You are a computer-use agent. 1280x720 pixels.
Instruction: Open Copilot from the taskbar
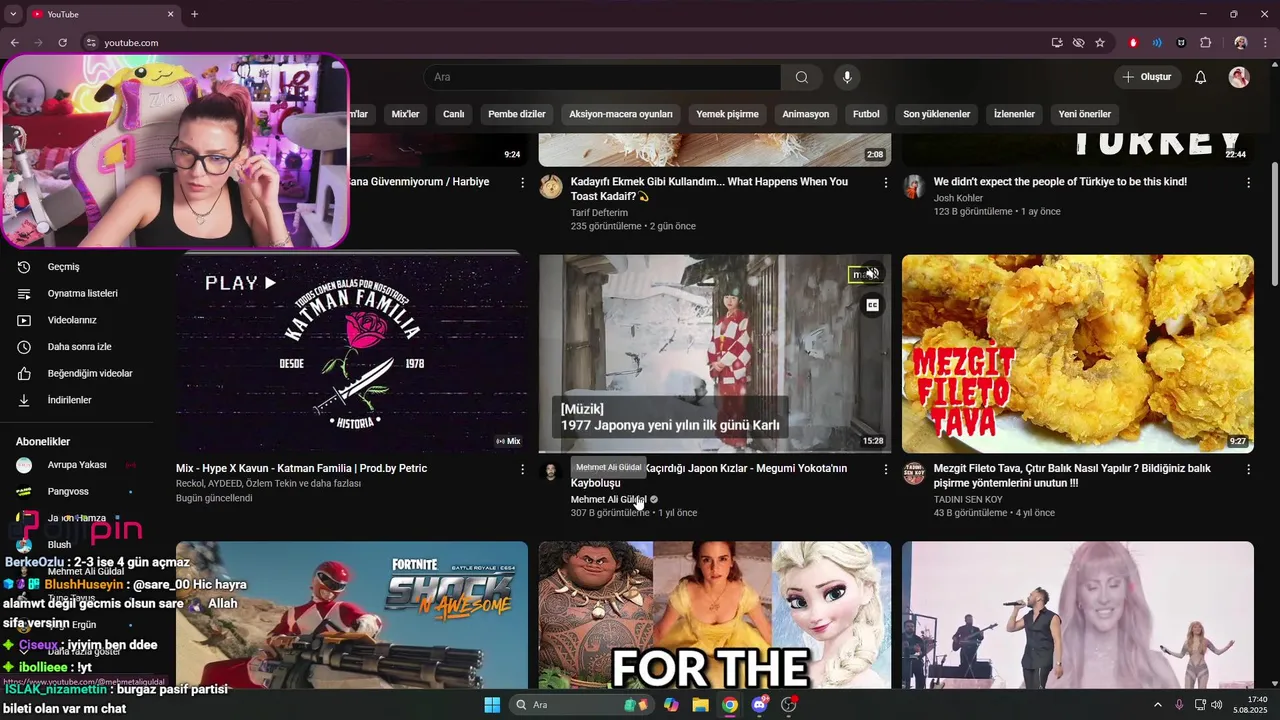coord(671,705)
